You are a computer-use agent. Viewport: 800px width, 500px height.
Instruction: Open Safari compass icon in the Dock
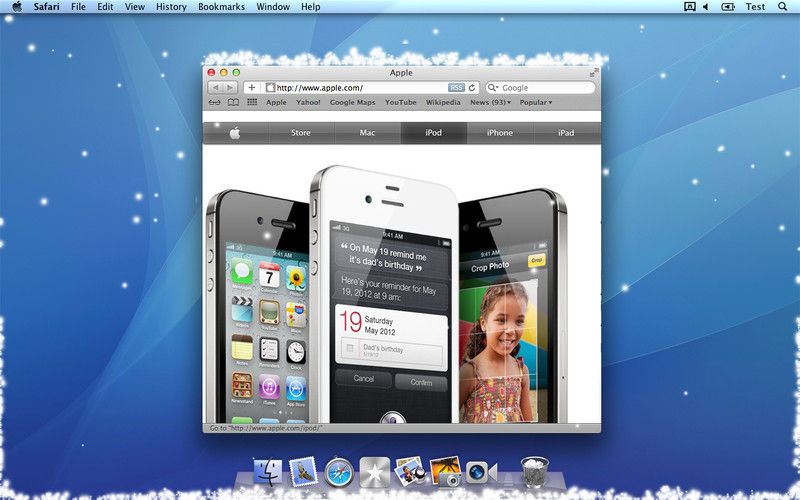point(339,472)
